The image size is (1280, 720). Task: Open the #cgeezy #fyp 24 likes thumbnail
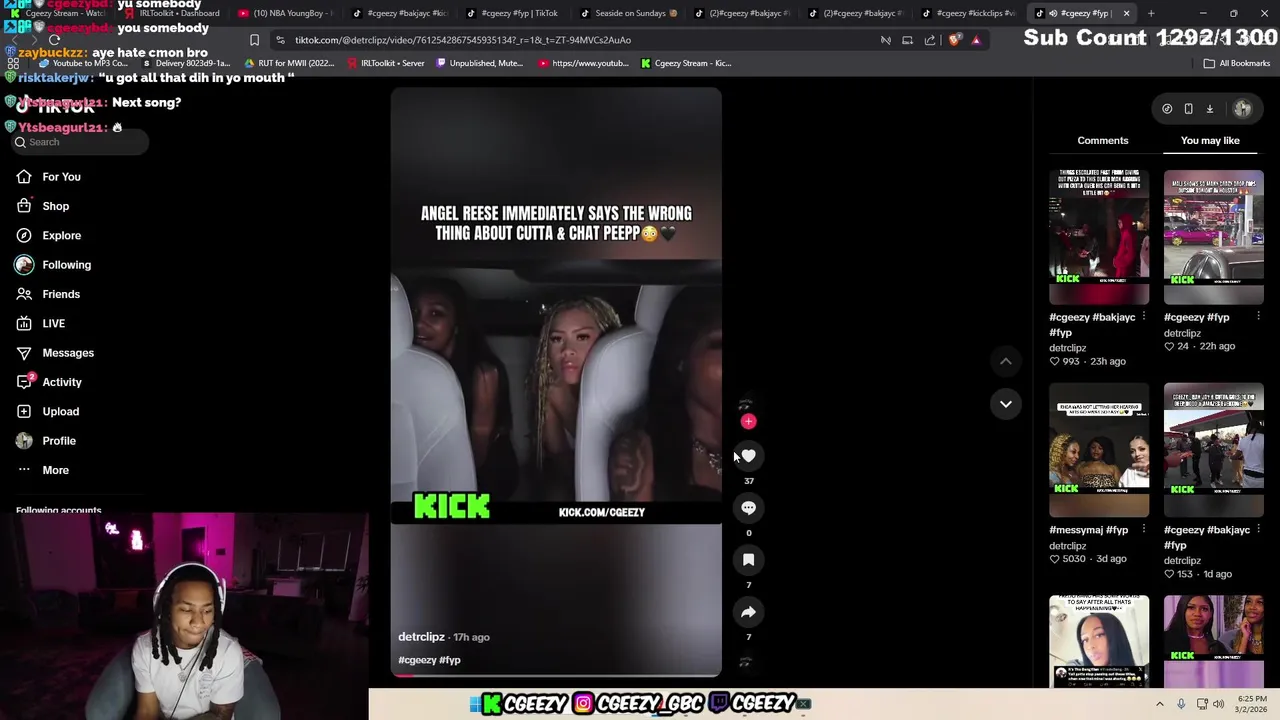click(x=1213, y=237)
